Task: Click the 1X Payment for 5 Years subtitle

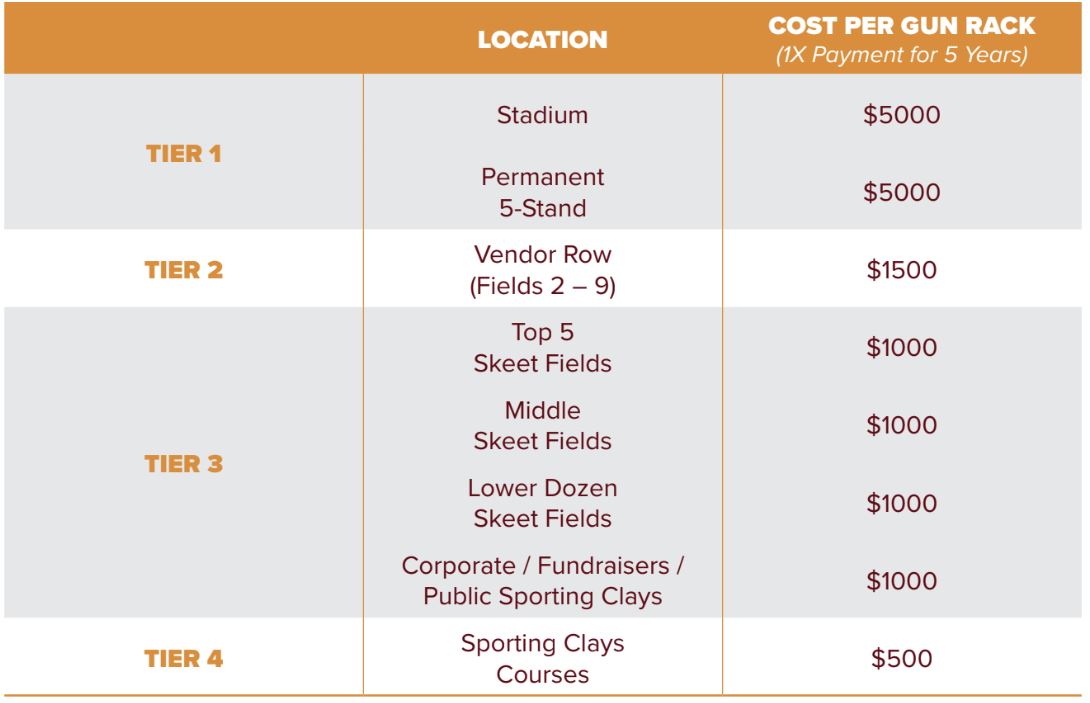Action: [x=902, y=55]
